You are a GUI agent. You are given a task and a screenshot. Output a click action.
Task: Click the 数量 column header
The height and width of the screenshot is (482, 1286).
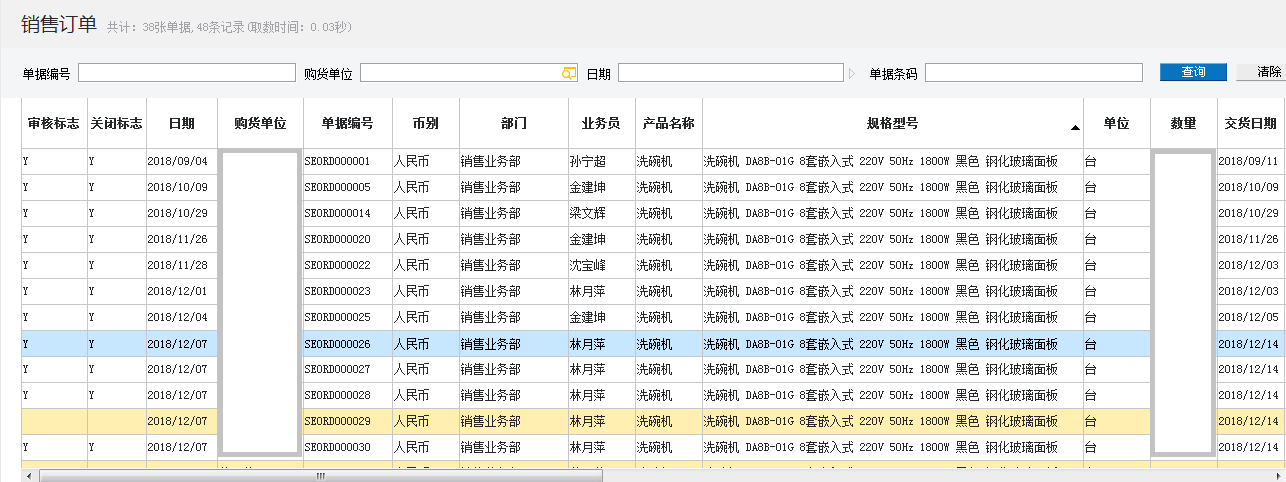[1183, 124]
